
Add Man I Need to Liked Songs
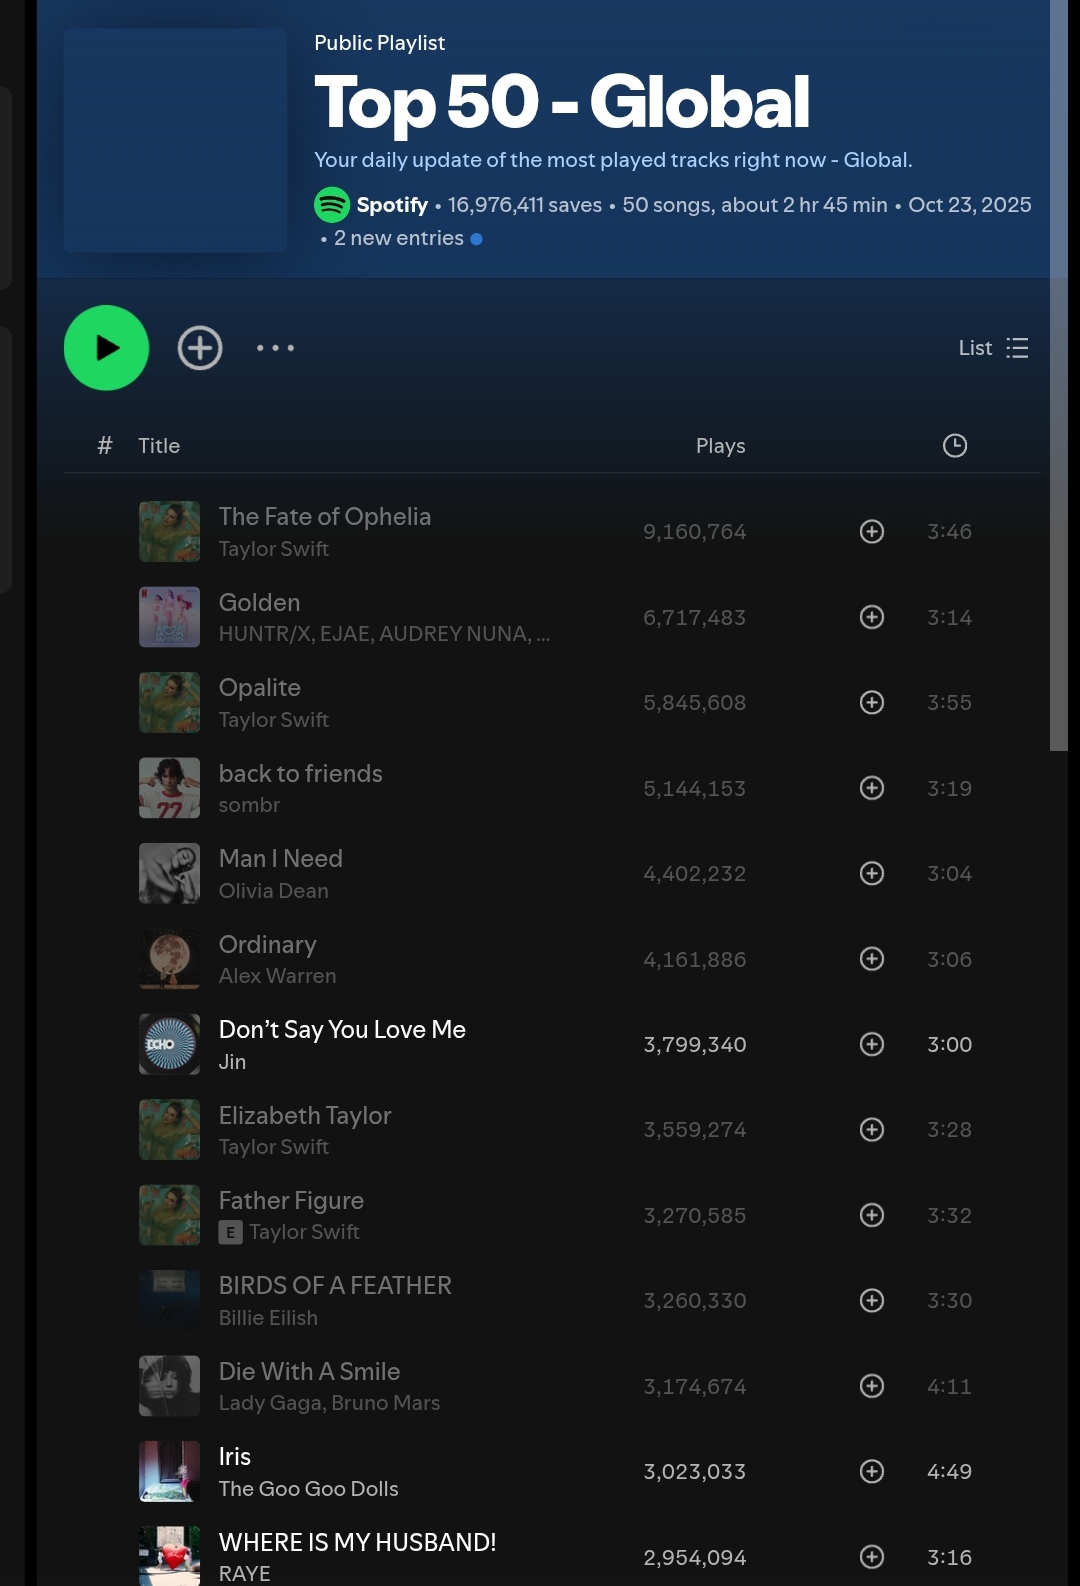(872, 874)
